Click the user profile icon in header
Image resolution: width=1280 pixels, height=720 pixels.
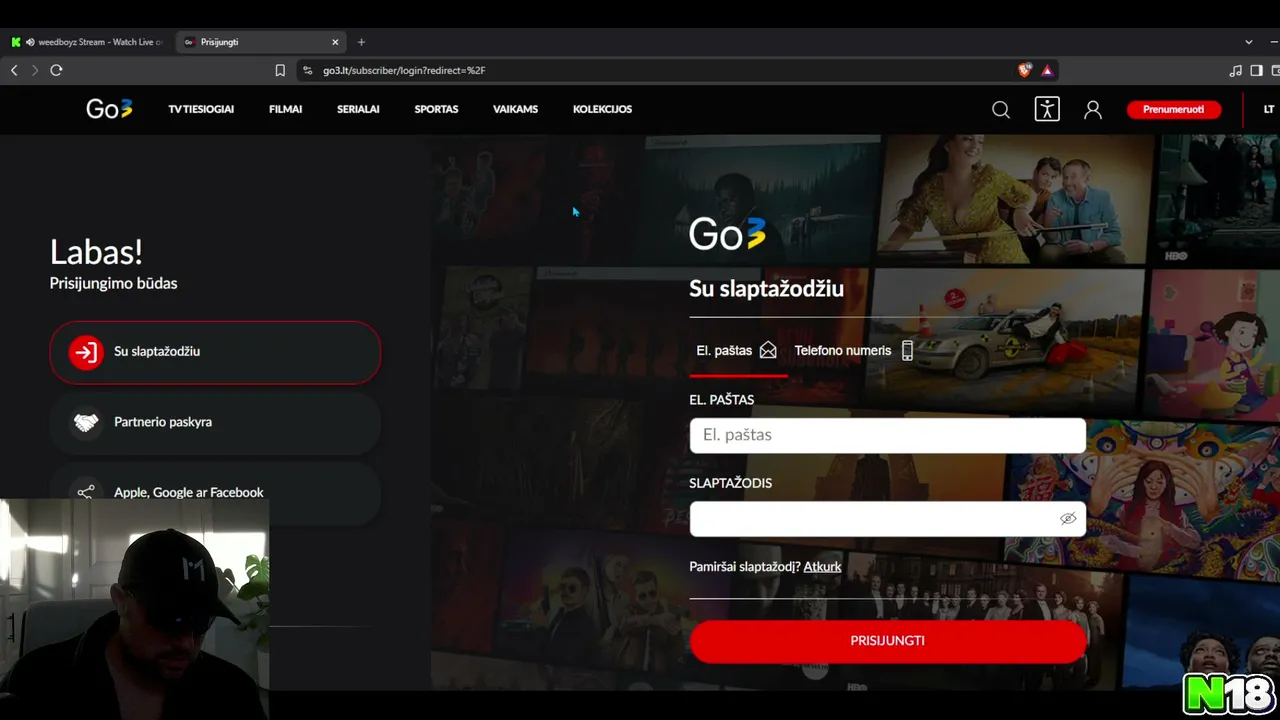(x=1093, y=110)
